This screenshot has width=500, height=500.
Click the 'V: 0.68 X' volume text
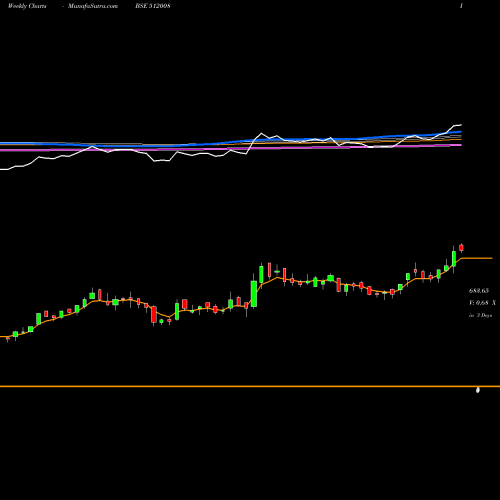point(482,303)
